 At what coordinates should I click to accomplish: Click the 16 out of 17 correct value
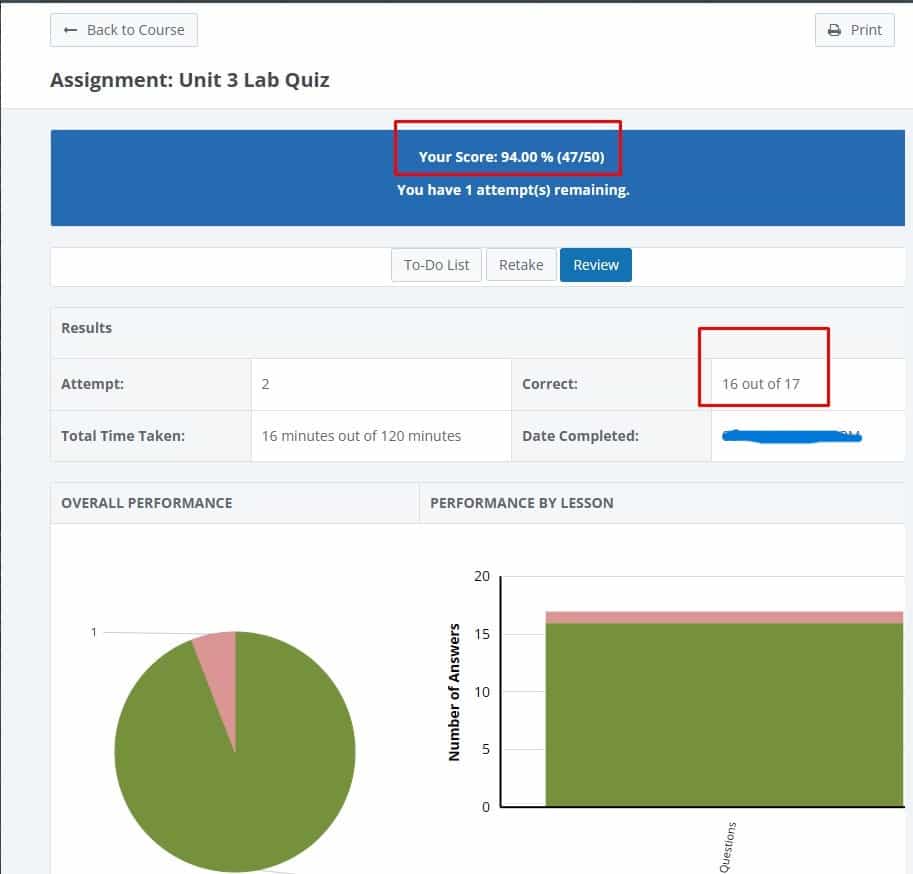[x=761, y=384]
